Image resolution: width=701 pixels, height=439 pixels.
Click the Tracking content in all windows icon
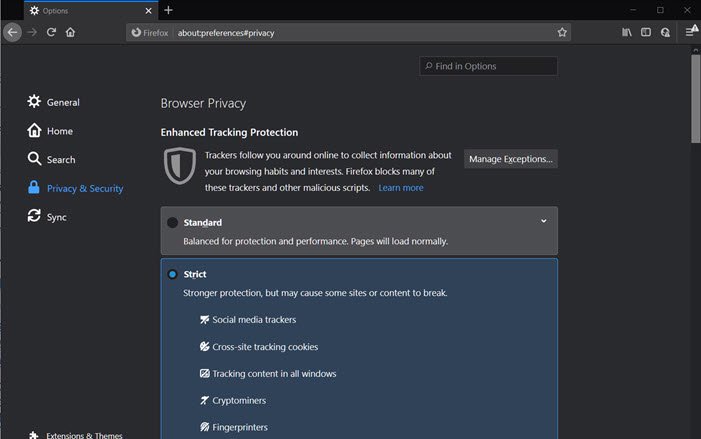coord(204,373)
